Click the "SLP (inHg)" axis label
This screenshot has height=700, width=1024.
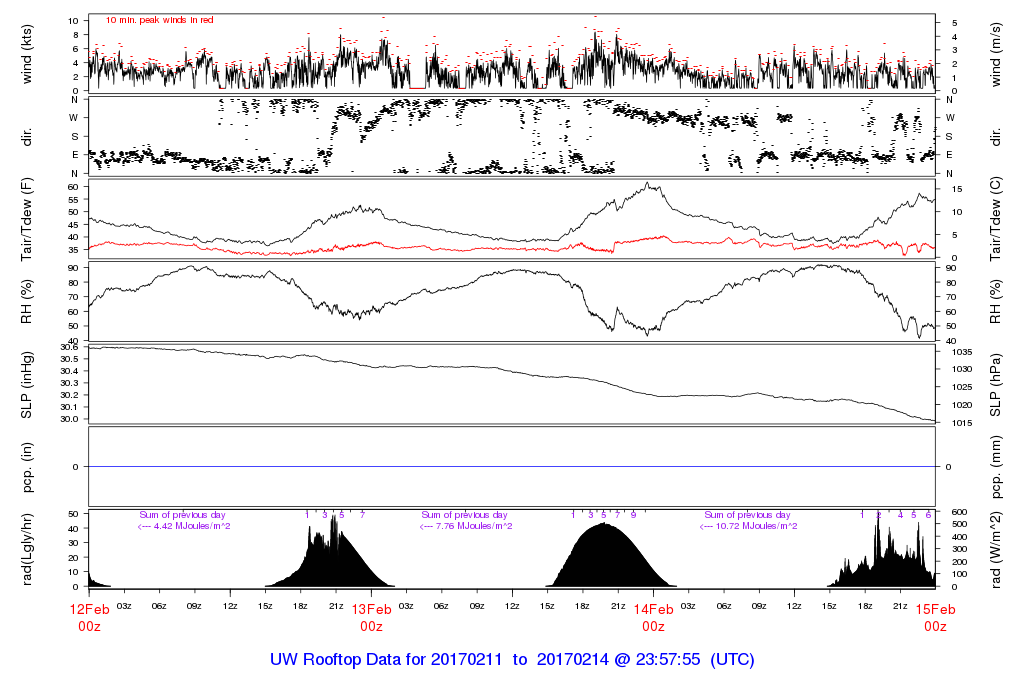coord(27,384)
